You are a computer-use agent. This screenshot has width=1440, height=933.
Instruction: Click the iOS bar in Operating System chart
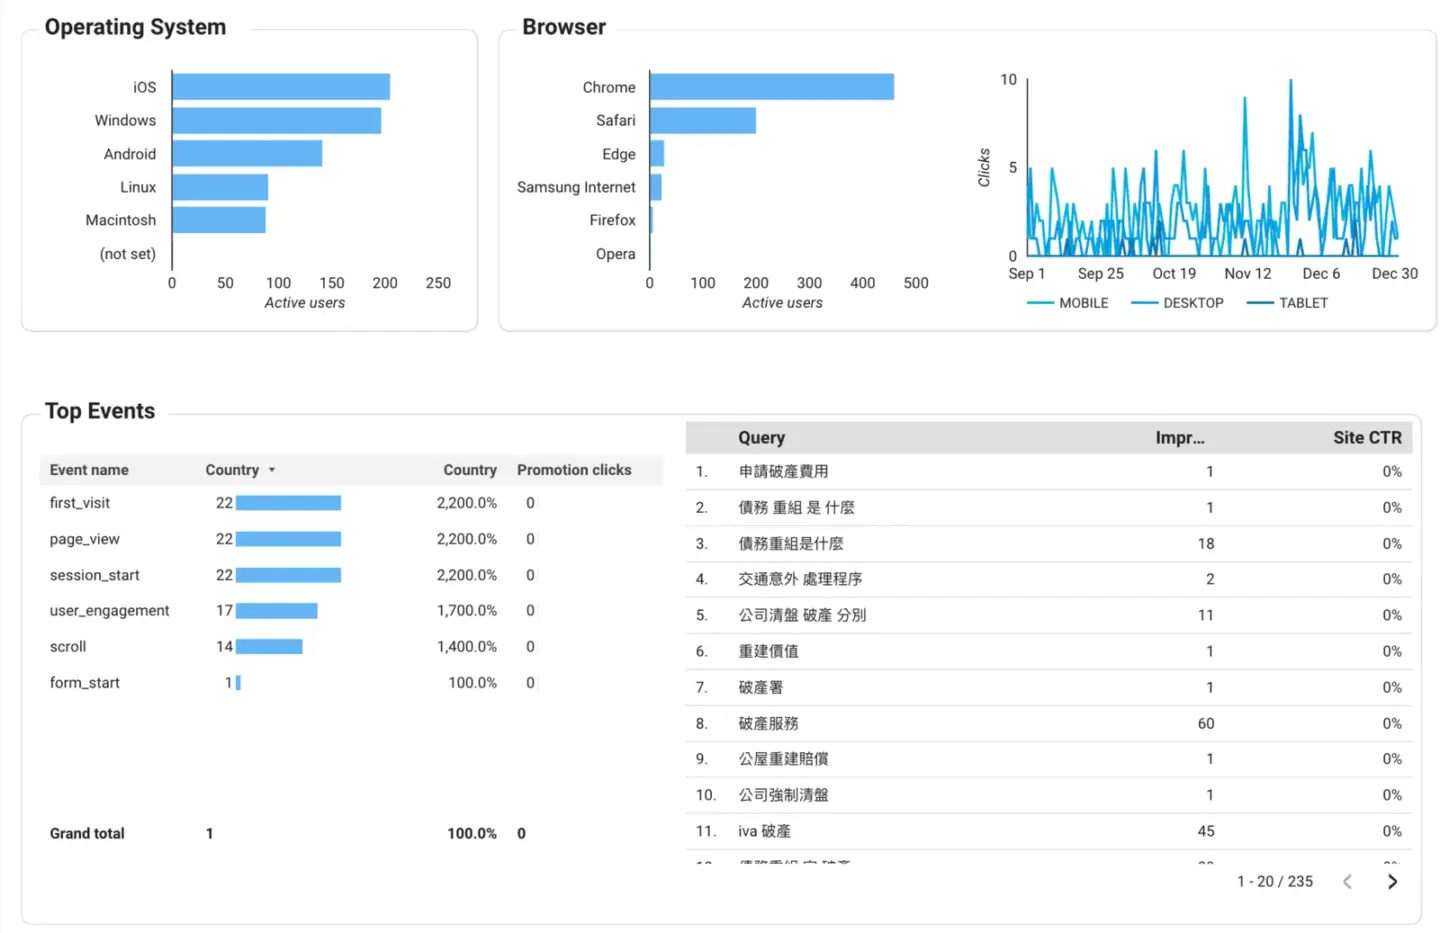pos(281,87)
